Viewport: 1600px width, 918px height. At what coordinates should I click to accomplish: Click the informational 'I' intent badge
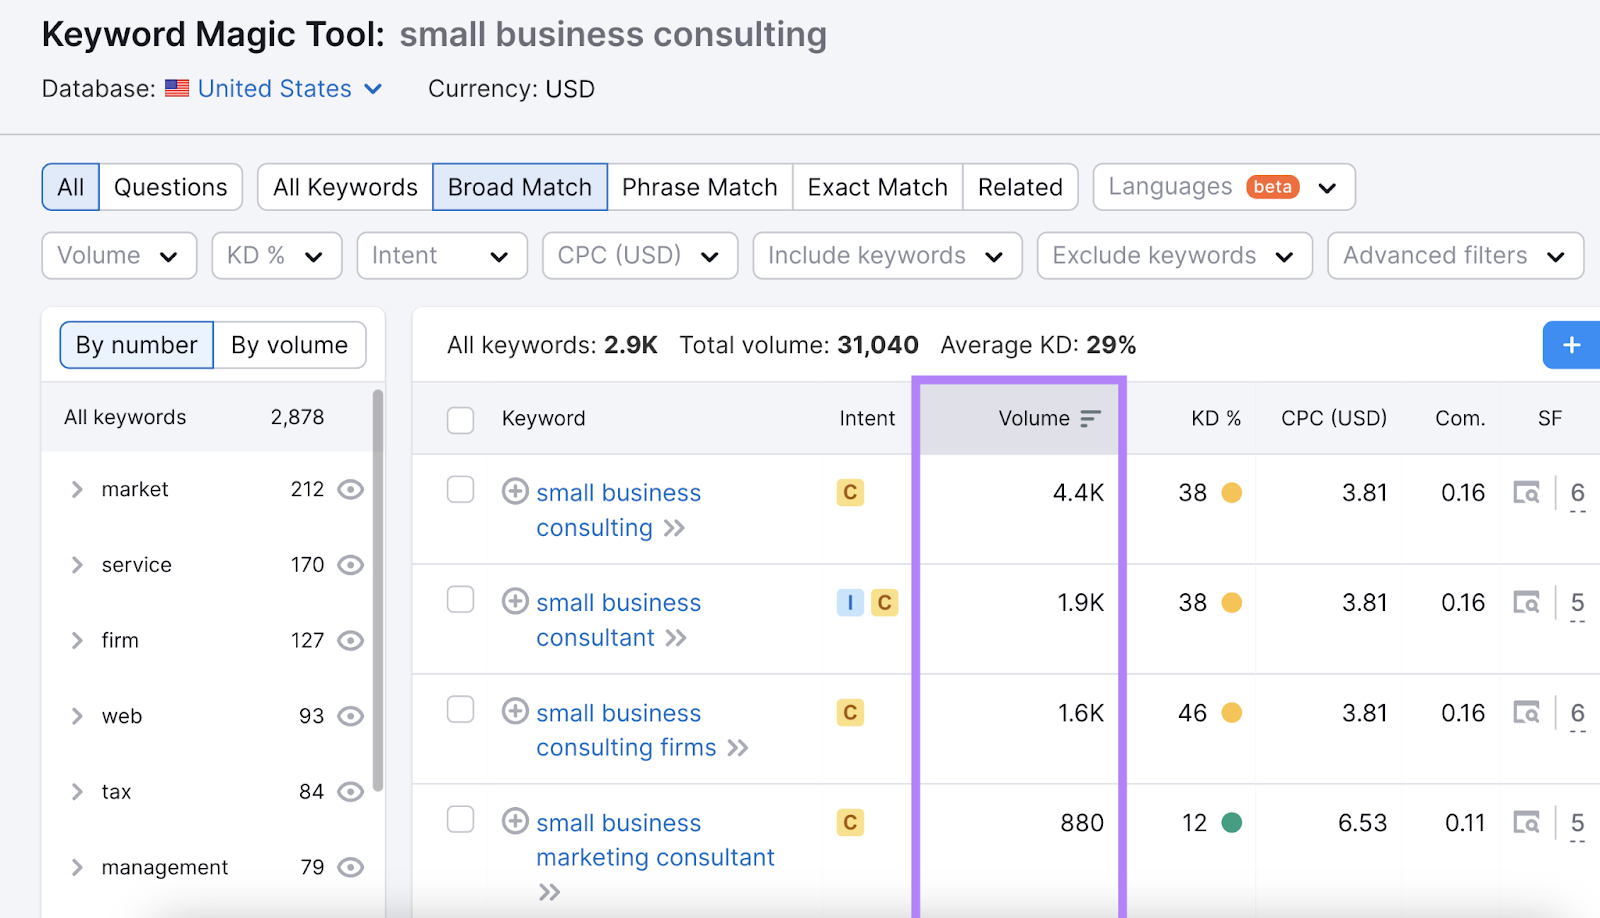[x=850, y=602]
